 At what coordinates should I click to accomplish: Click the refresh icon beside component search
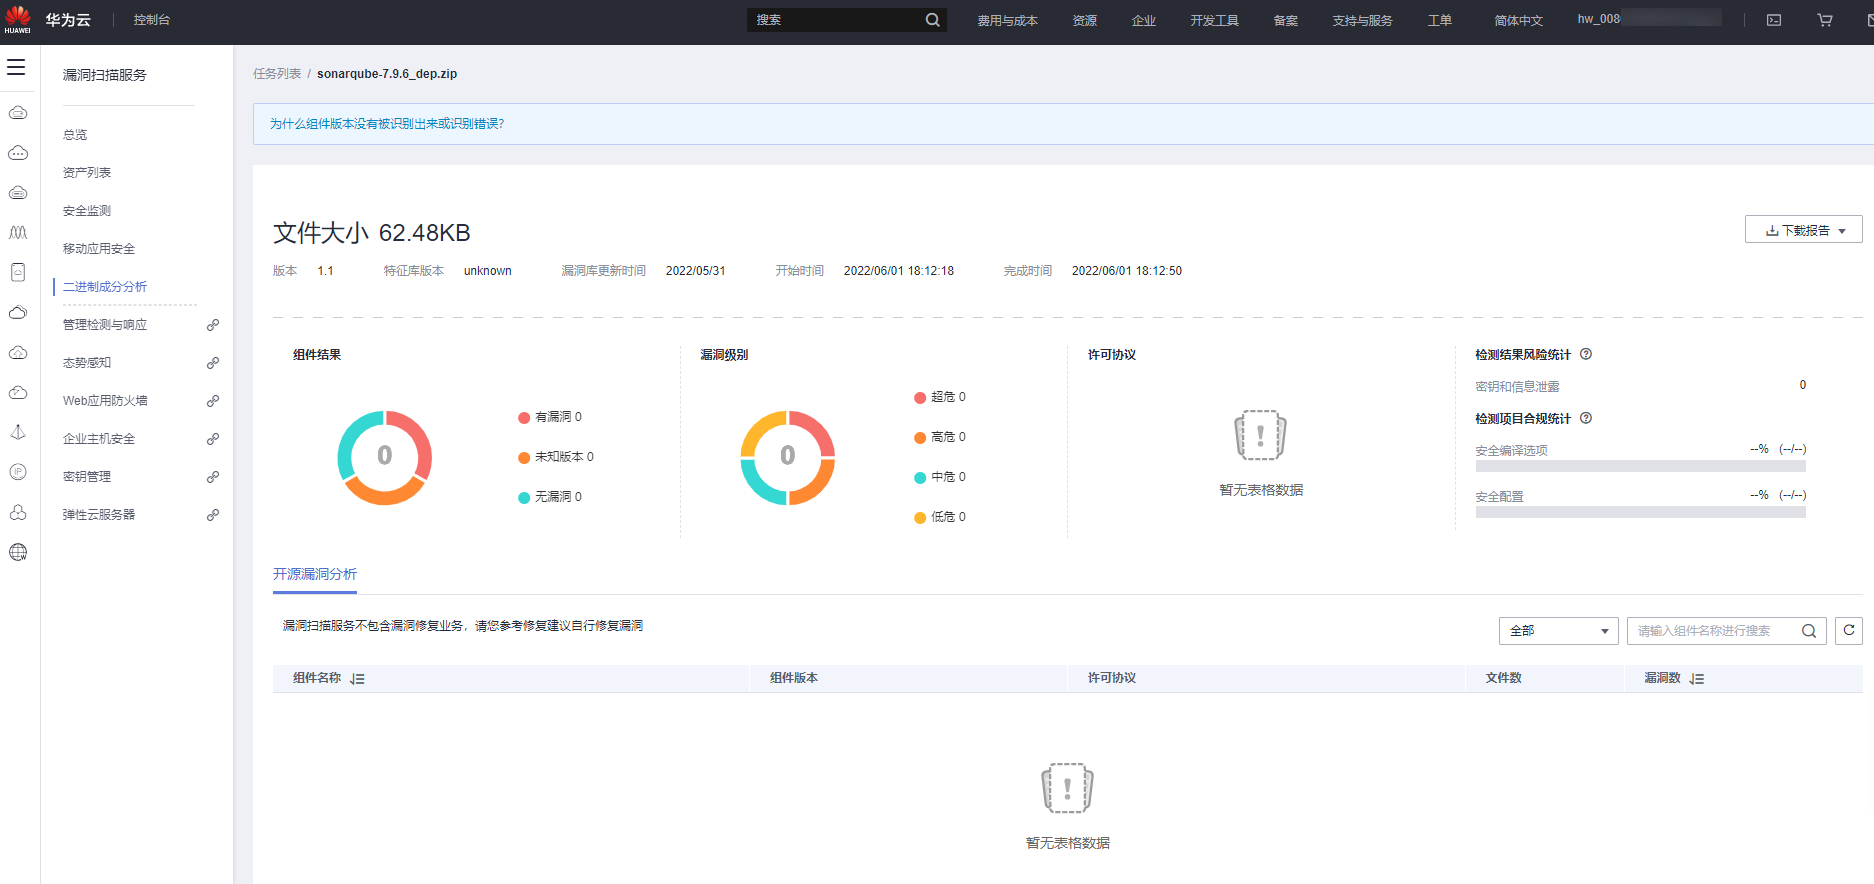[1849, 631]
